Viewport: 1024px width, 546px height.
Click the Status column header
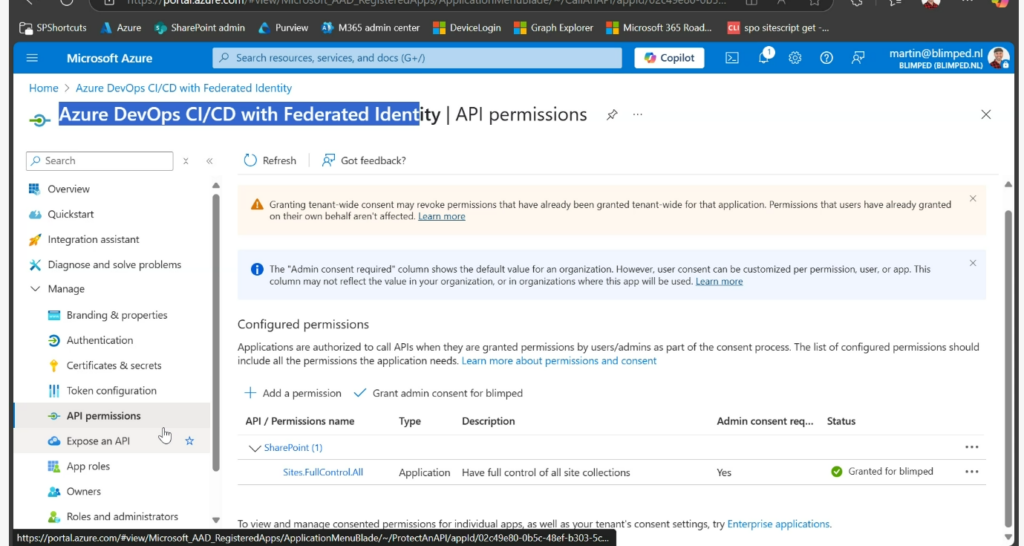841,421
